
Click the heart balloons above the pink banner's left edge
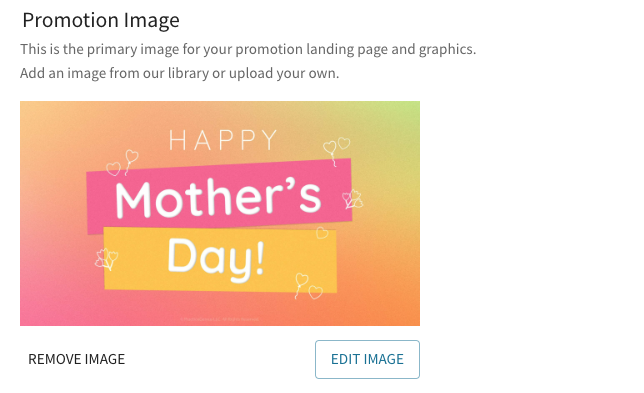pos(122,163)
